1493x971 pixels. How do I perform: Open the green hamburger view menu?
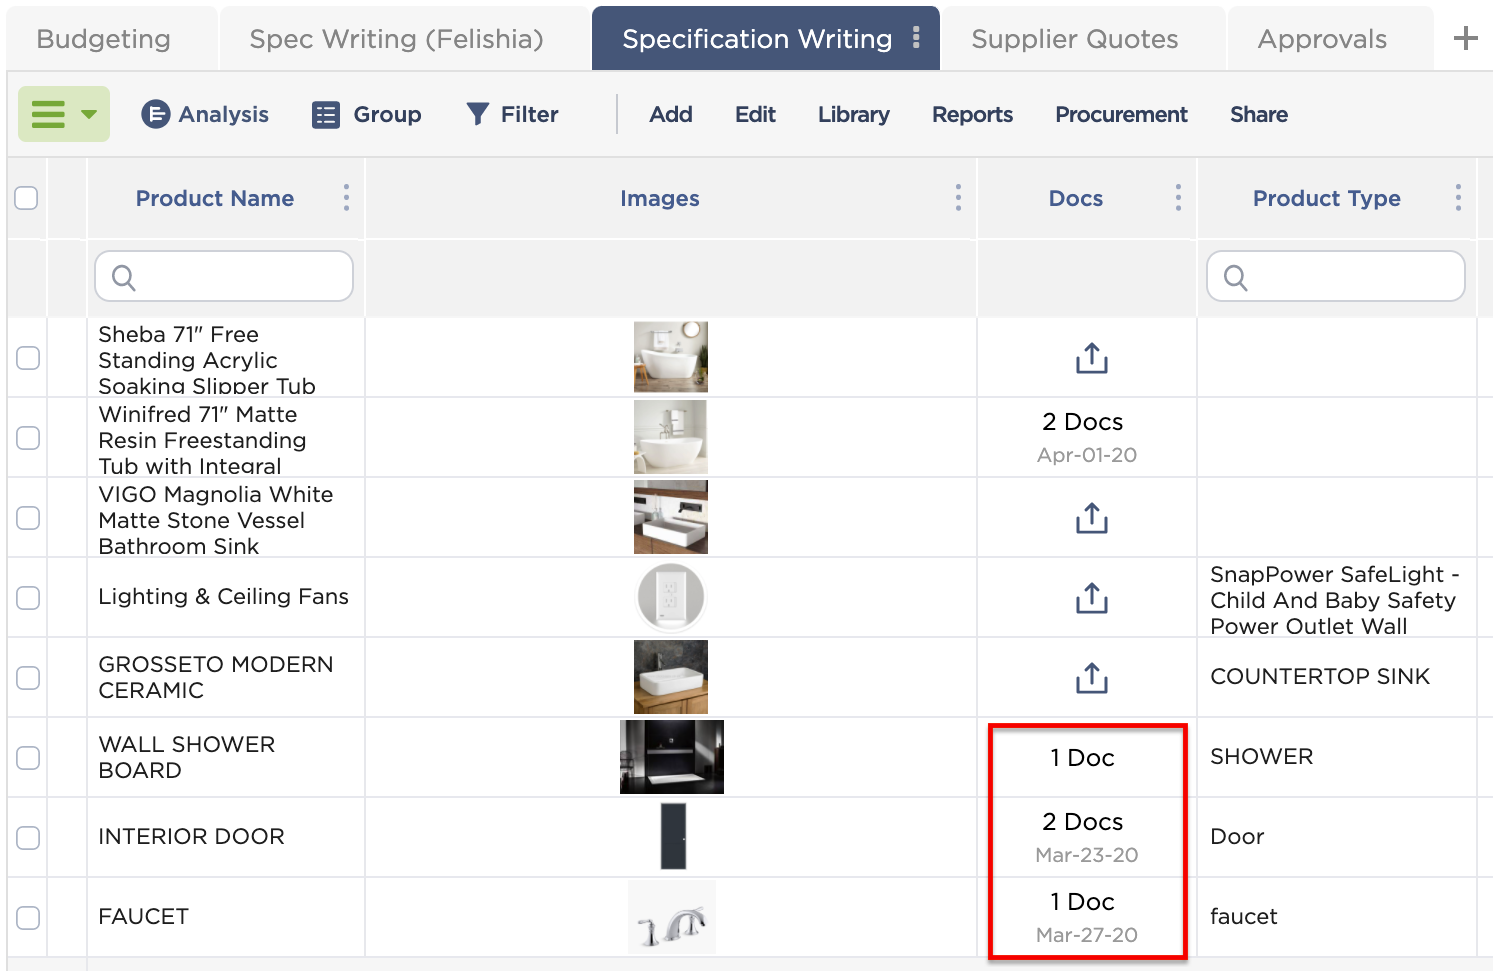(63, 114)
